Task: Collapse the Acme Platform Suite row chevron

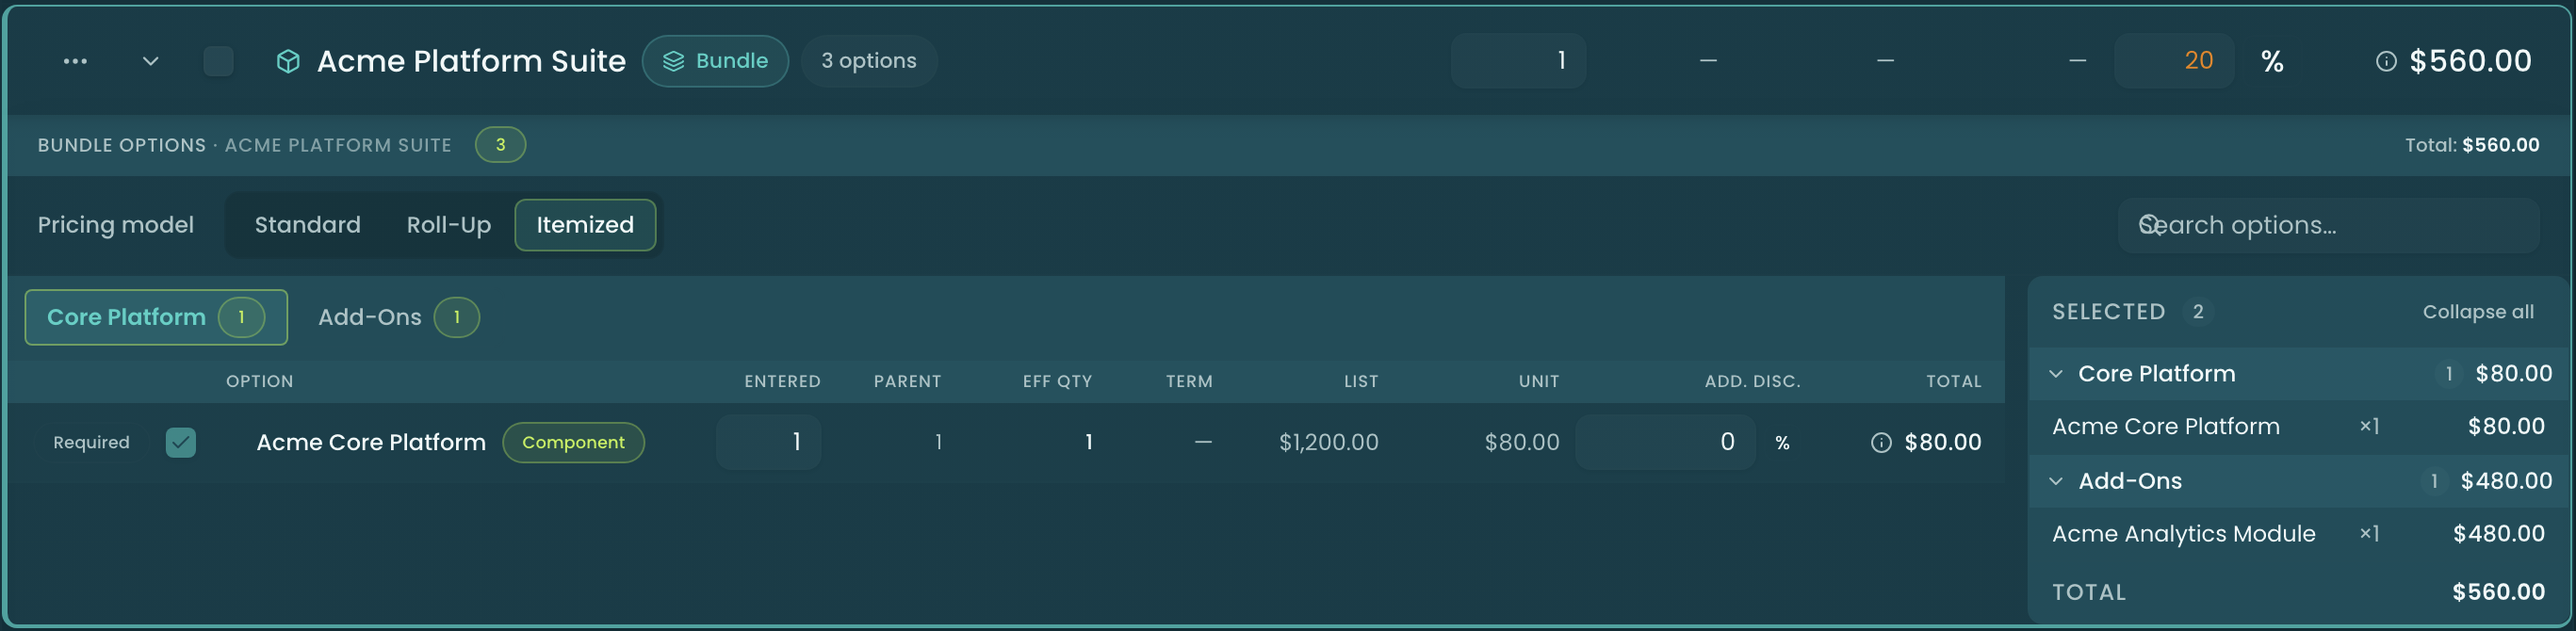Action: click(150, 61)
